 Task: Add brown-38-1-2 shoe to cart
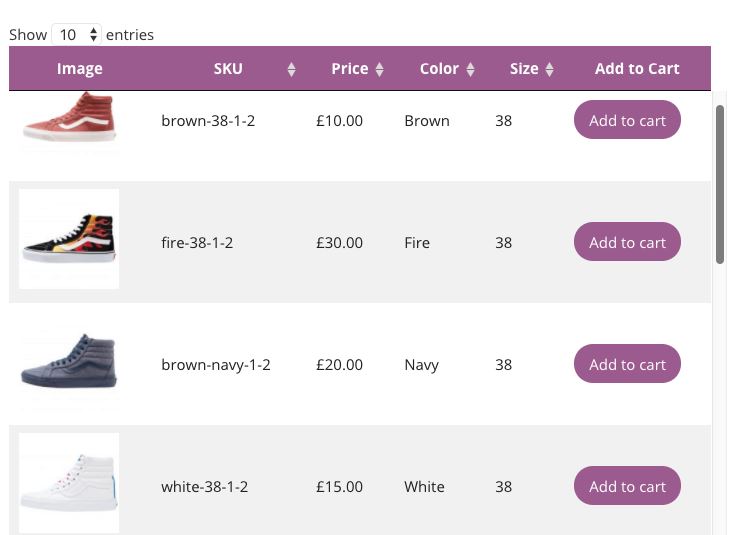pos(627,120)
